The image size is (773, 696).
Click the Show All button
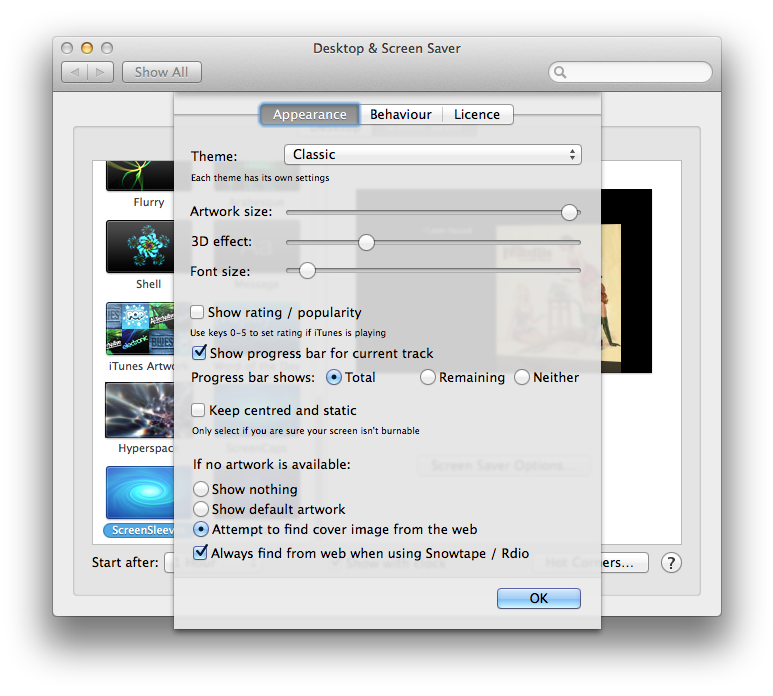(x=162, y=72)
